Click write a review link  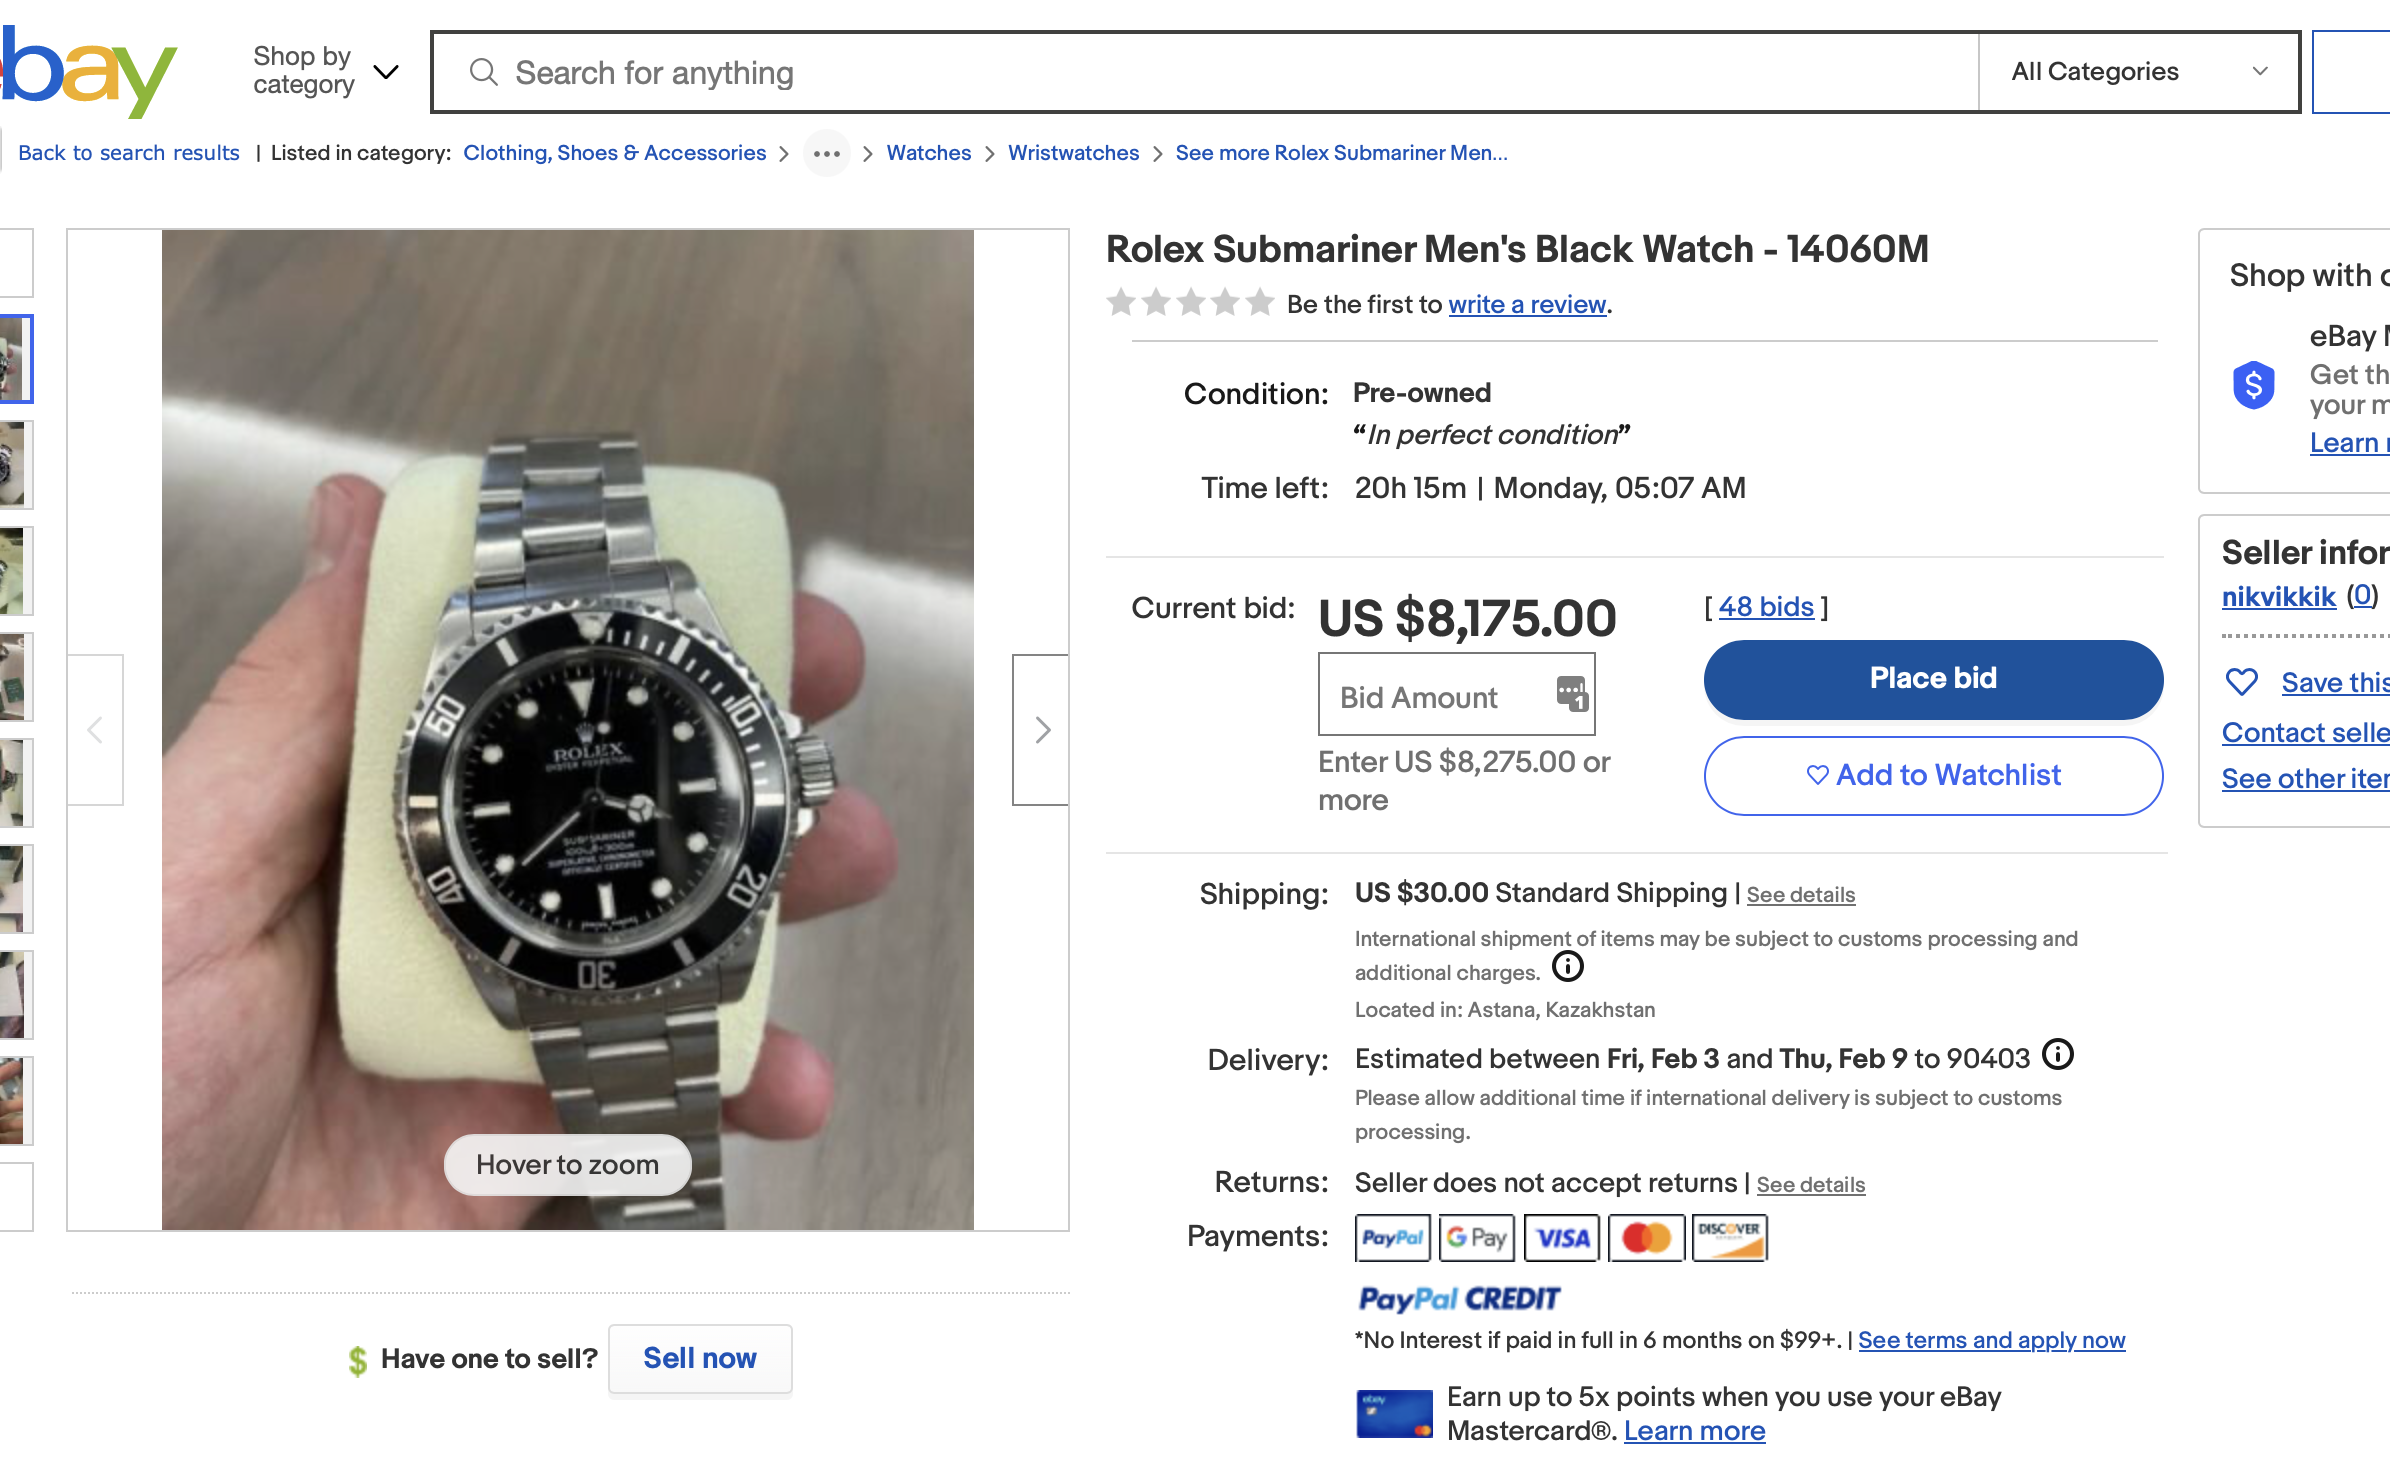[x=1527, y=304]
